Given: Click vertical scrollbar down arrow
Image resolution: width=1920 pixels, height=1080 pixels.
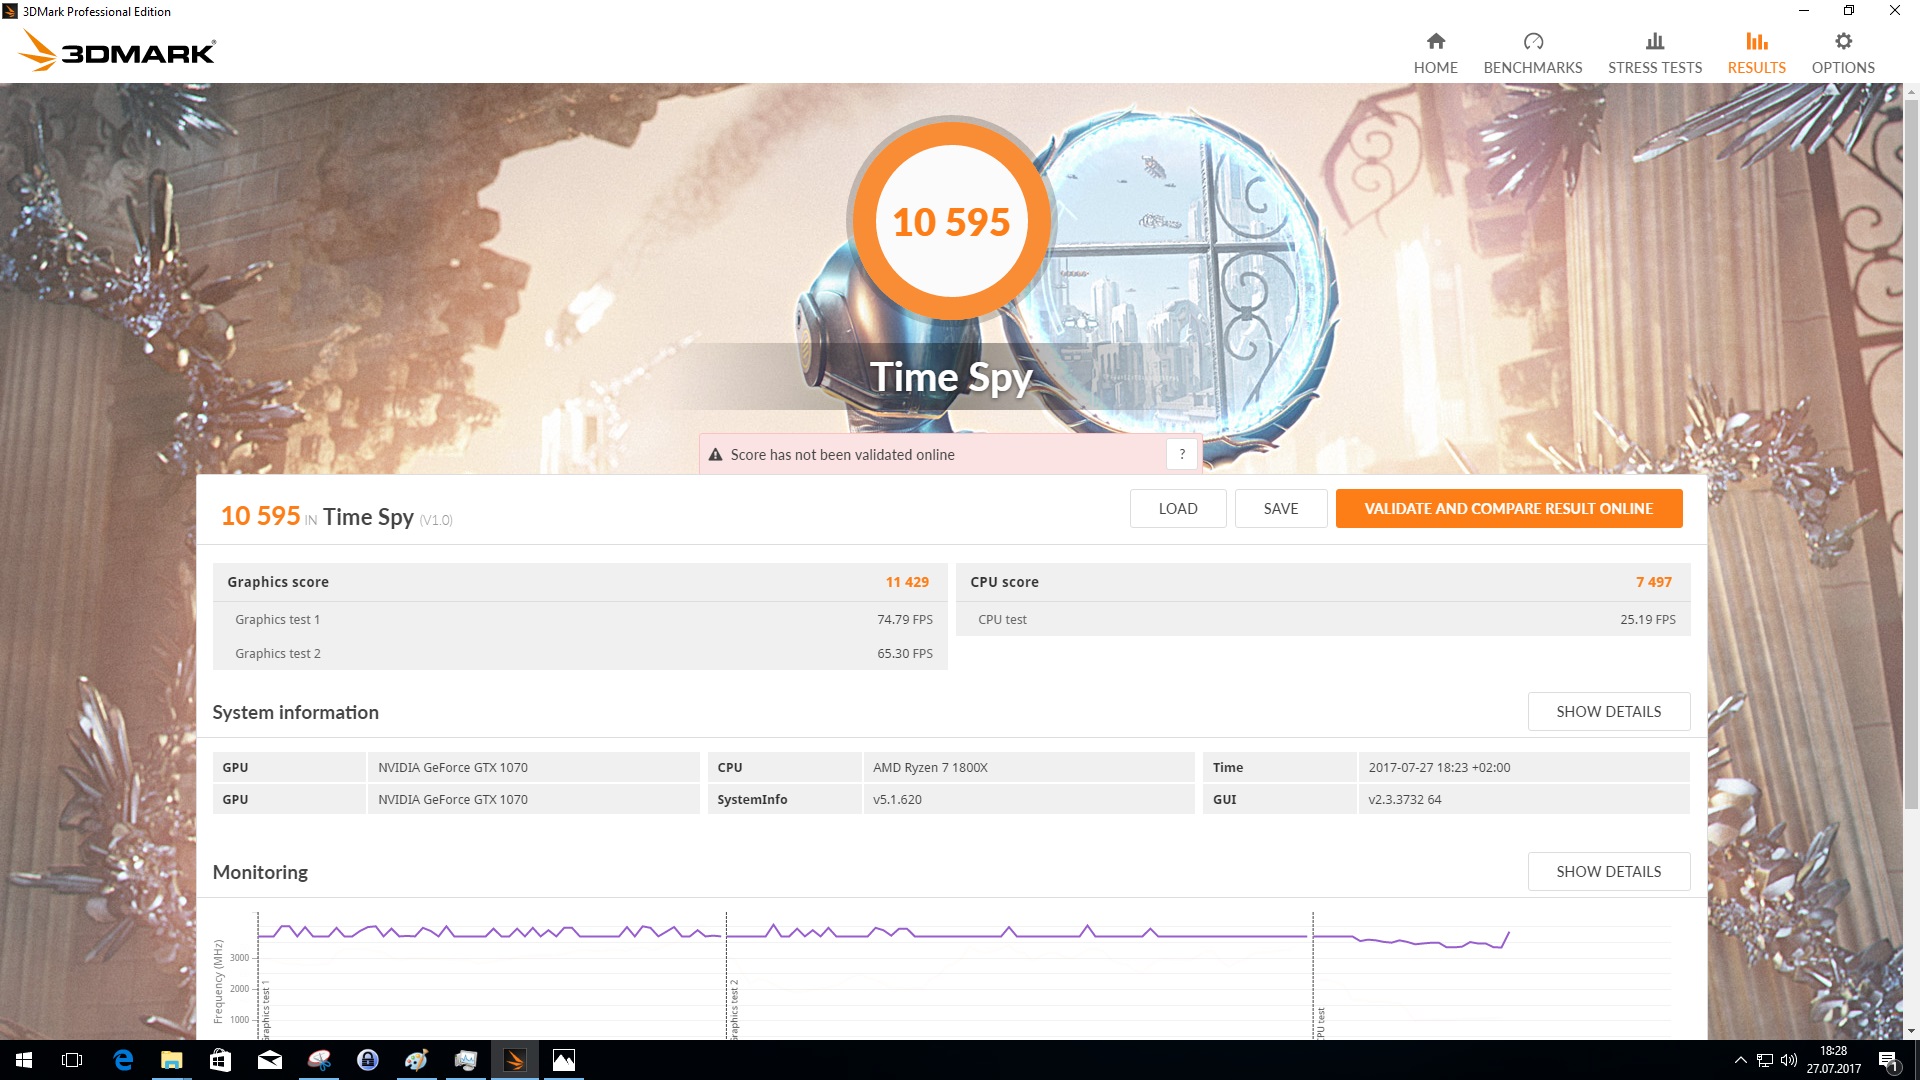Looking at the screenshot, I should coord(1911,1031).
